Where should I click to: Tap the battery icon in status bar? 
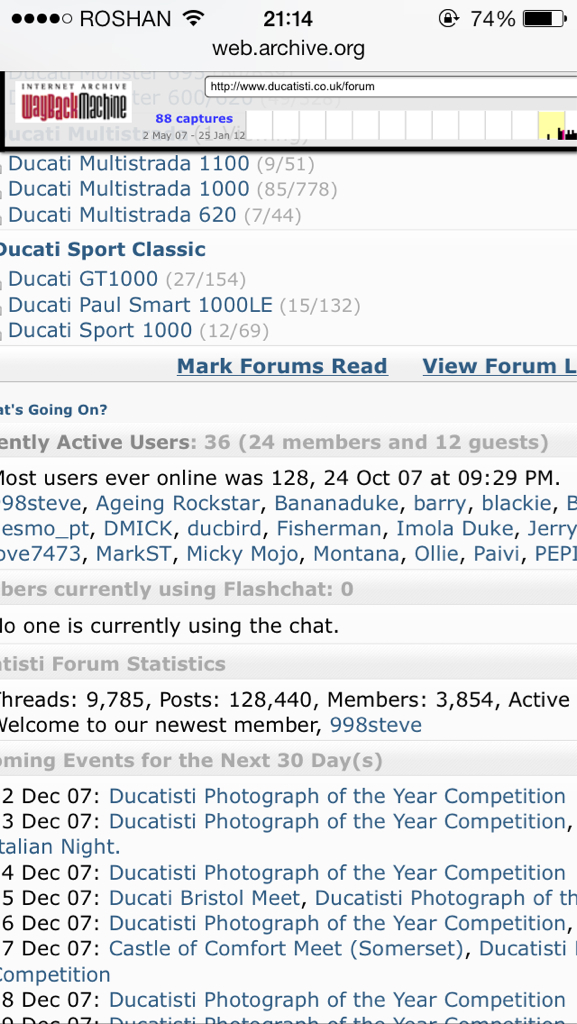tap(544, 19)
